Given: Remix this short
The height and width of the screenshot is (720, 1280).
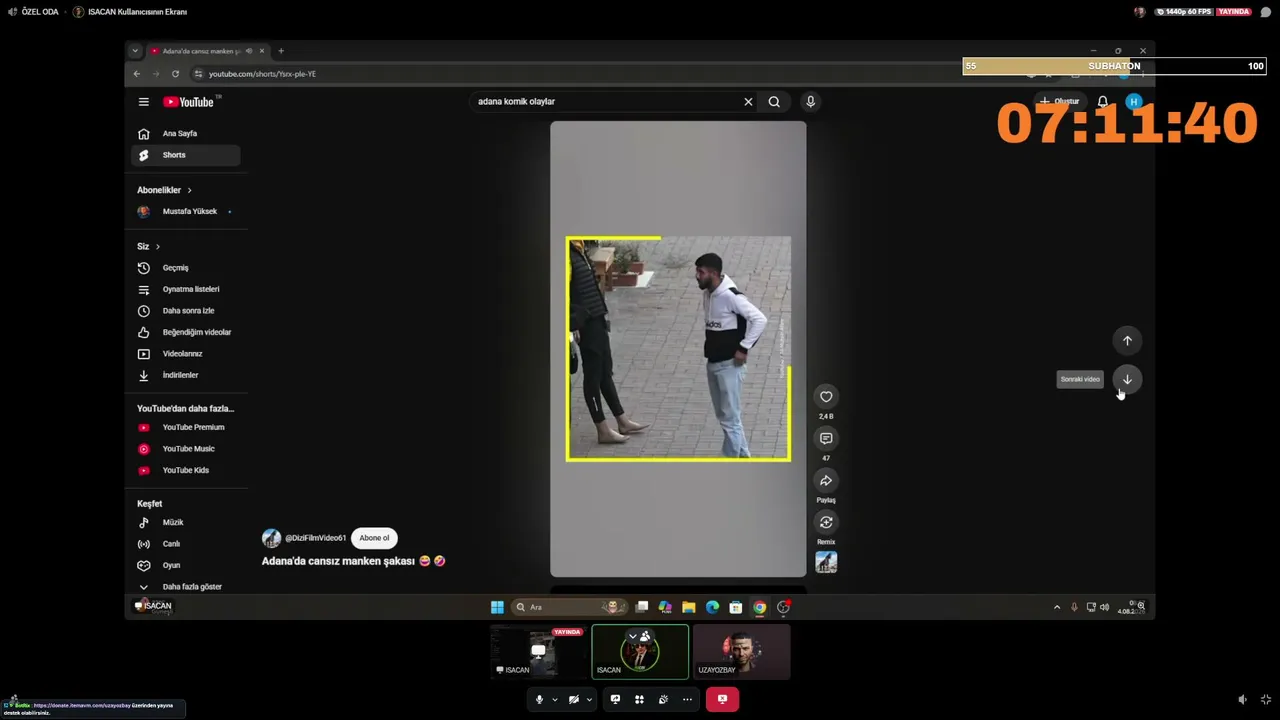Looking at the screenshot, I should pyautogui.click(x=826, y=522).
